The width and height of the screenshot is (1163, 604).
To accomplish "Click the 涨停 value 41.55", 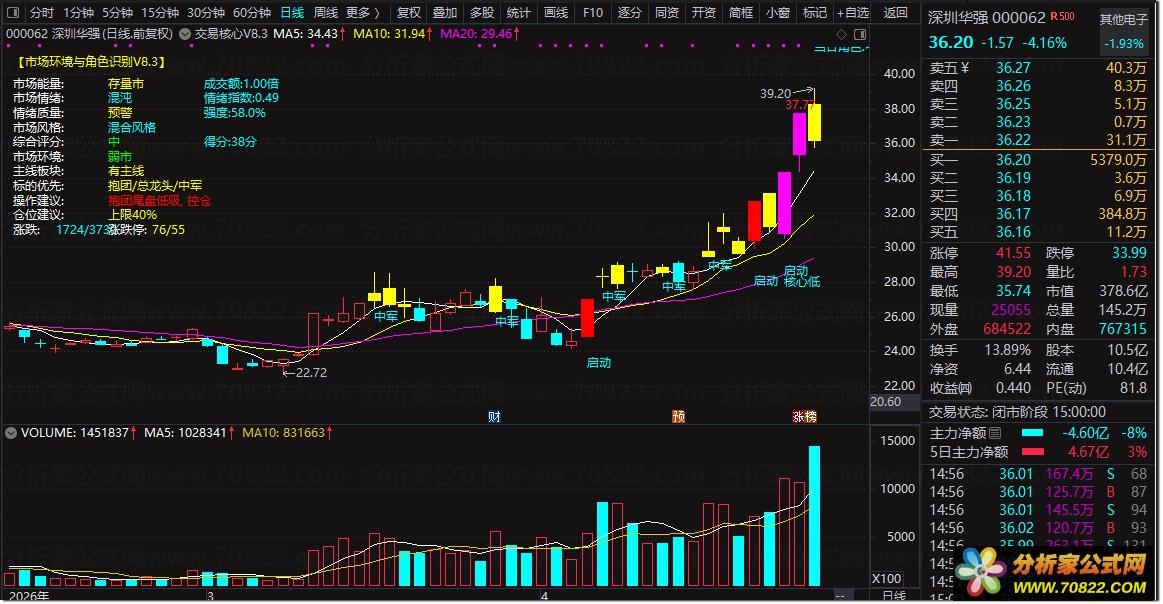I will [1013, 253].
